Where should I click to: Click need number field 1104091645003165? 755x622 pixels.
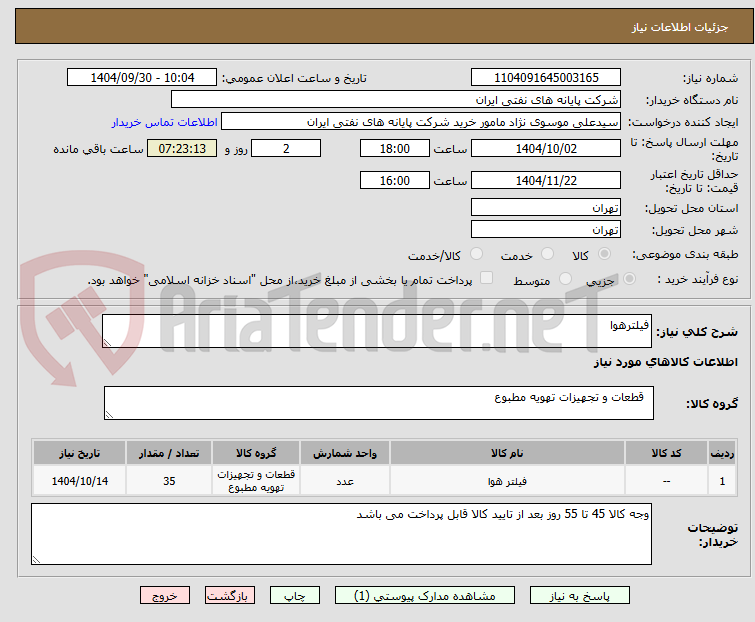click(x=546, y=78)
